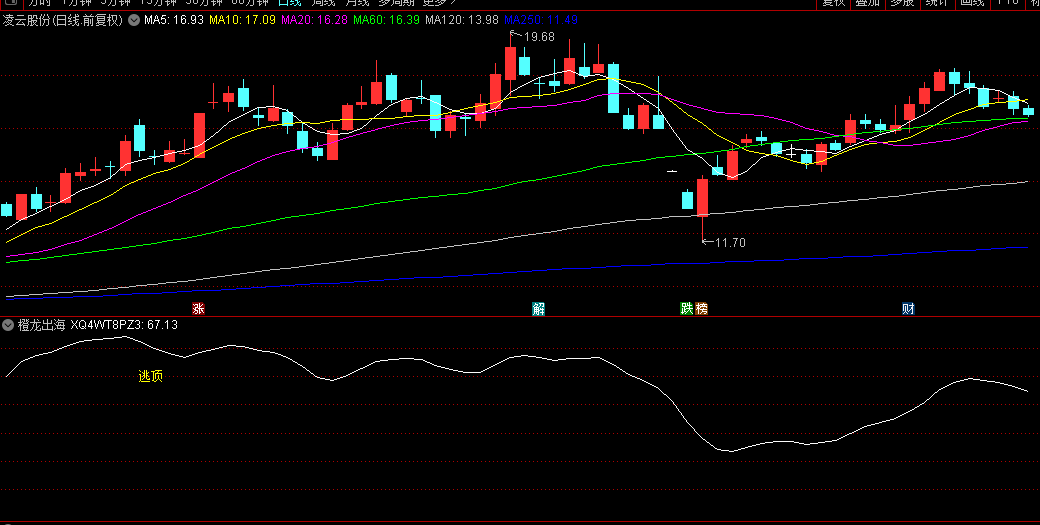The image size is (1040, 525).
Task: Open the dropdown arrow beside 橙龙出海 indicator
Action: [x=8, y=325]
